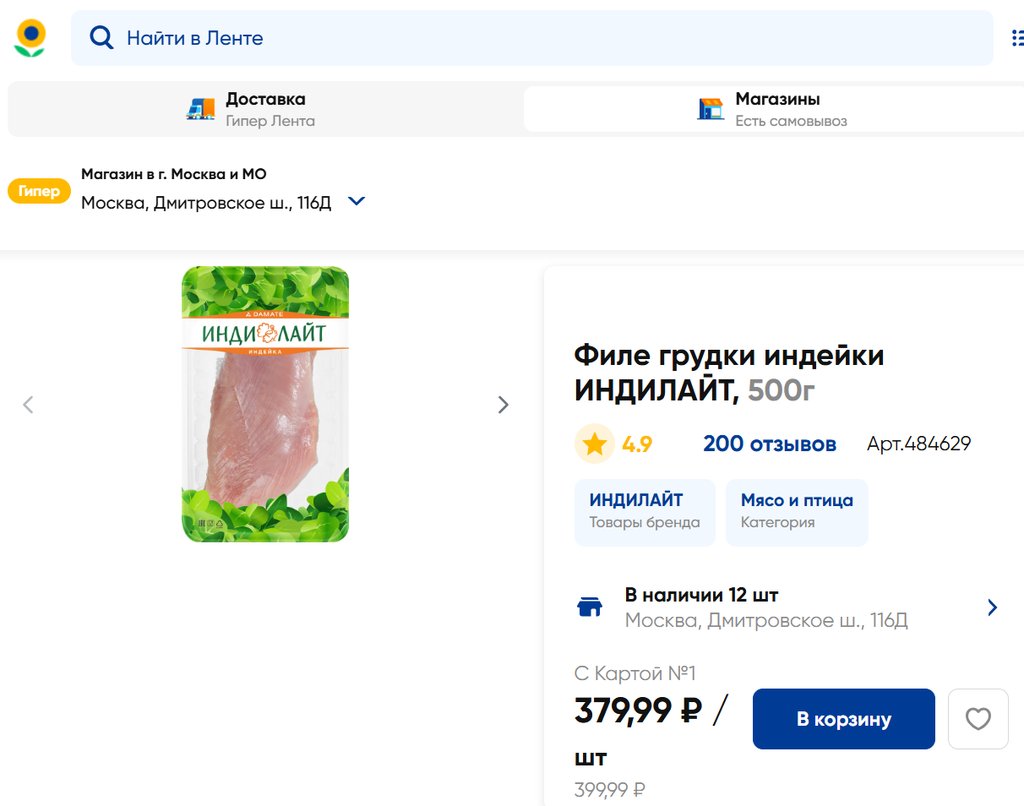1024x806 pixels.
Task: Click the yellow Гипер badge
Action: tap(39, 191)
